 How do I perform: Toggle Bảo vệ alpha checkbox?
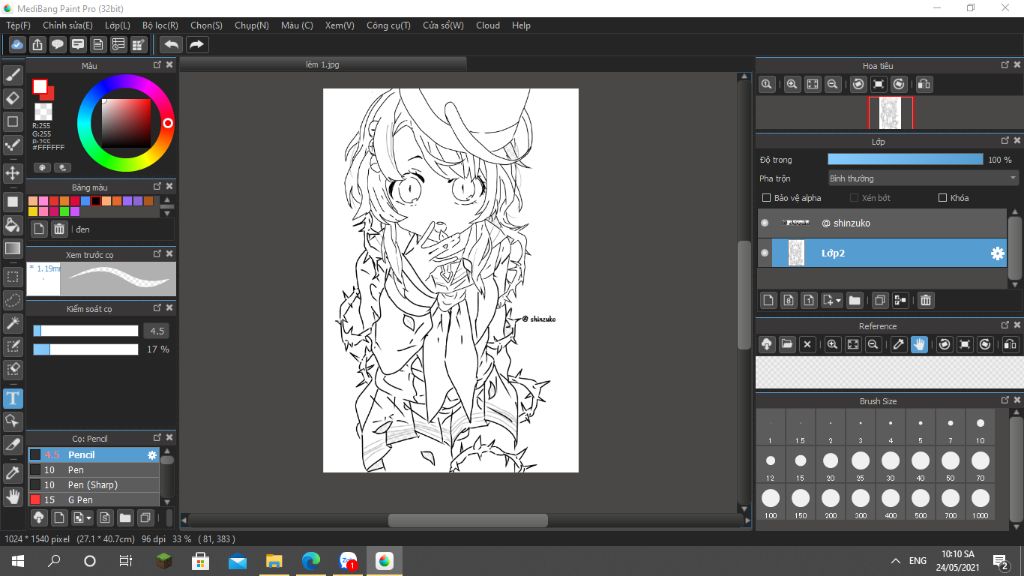coord(767,198)
